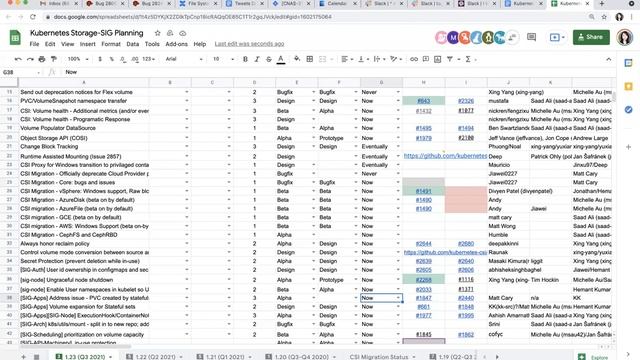Click the Create a filter icon
Viewport: 640px width, 360px height.
click(450, 59)
